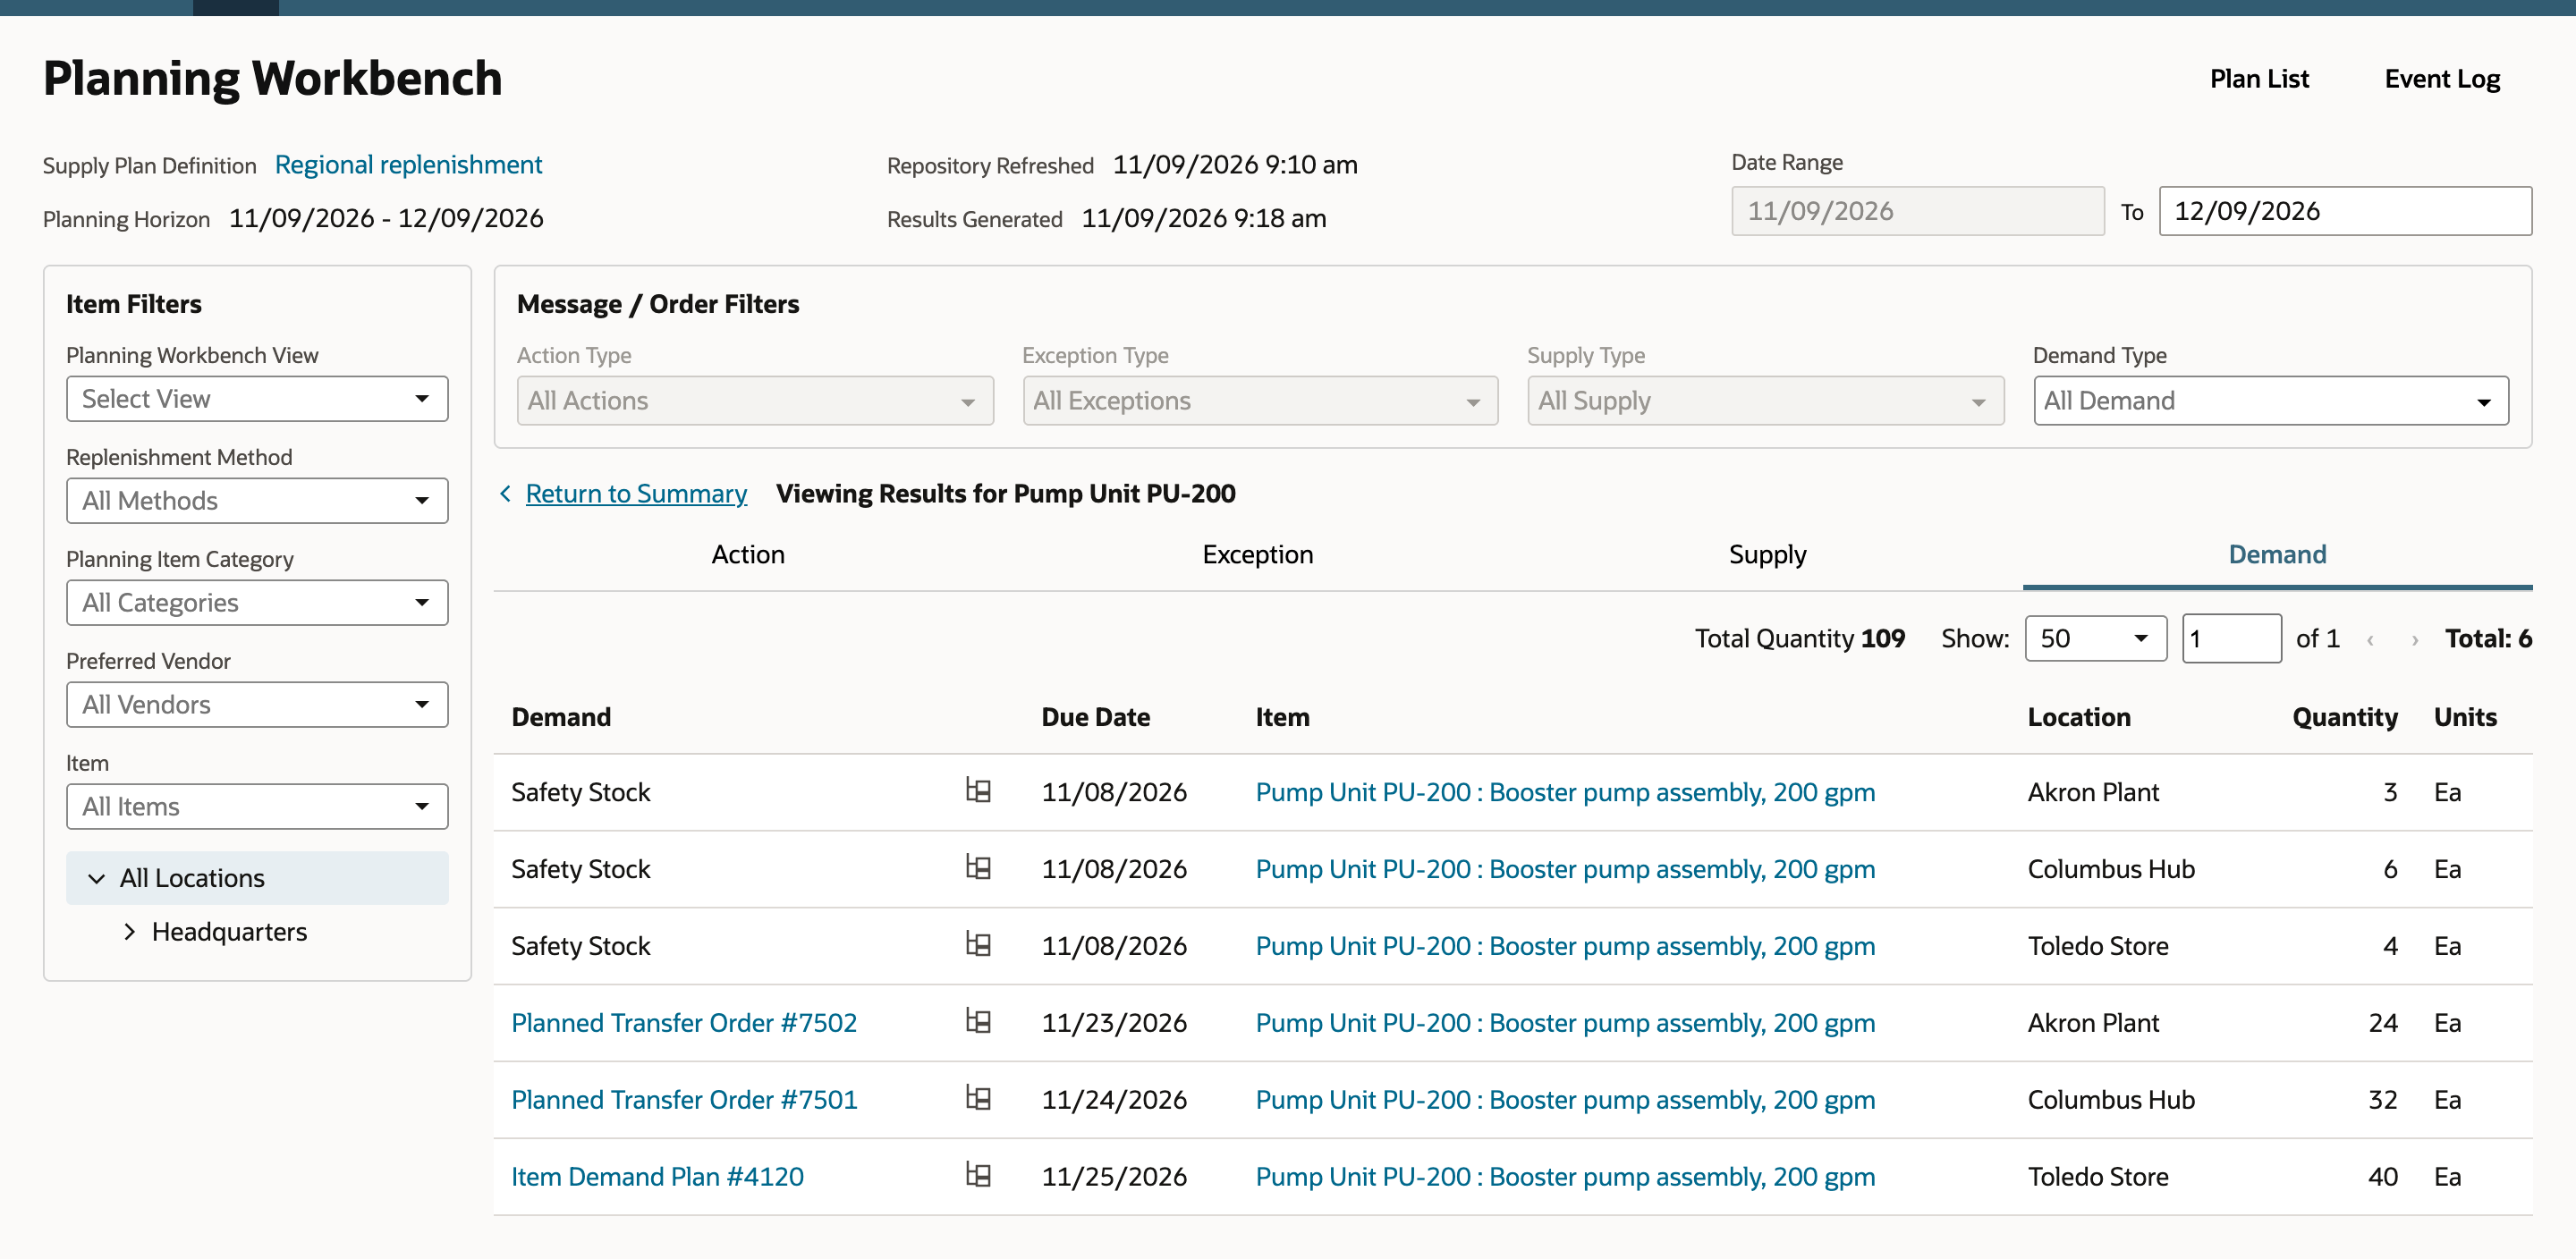The height and width of the screenshot is (1259, 2576).
Task: Open Plan List
Action: (x=2259, y=79)
